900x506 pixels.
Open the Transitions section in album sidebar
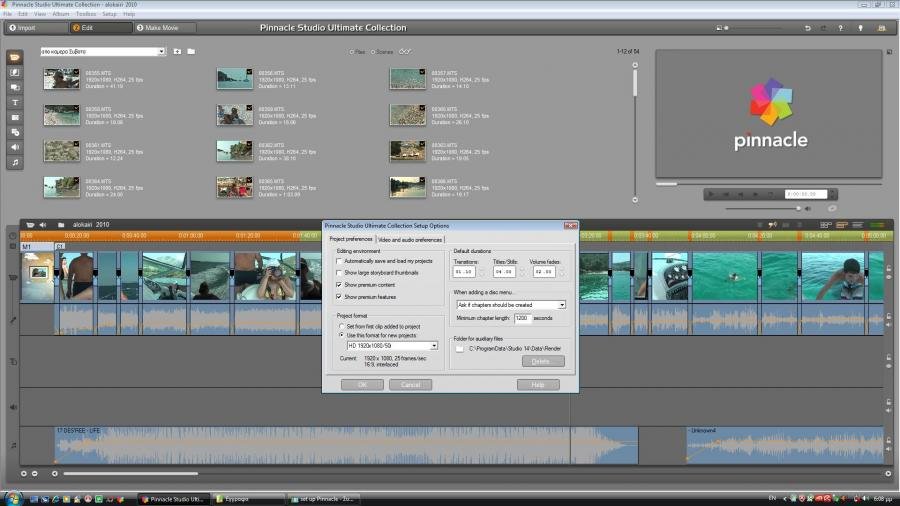pos(15,72)
